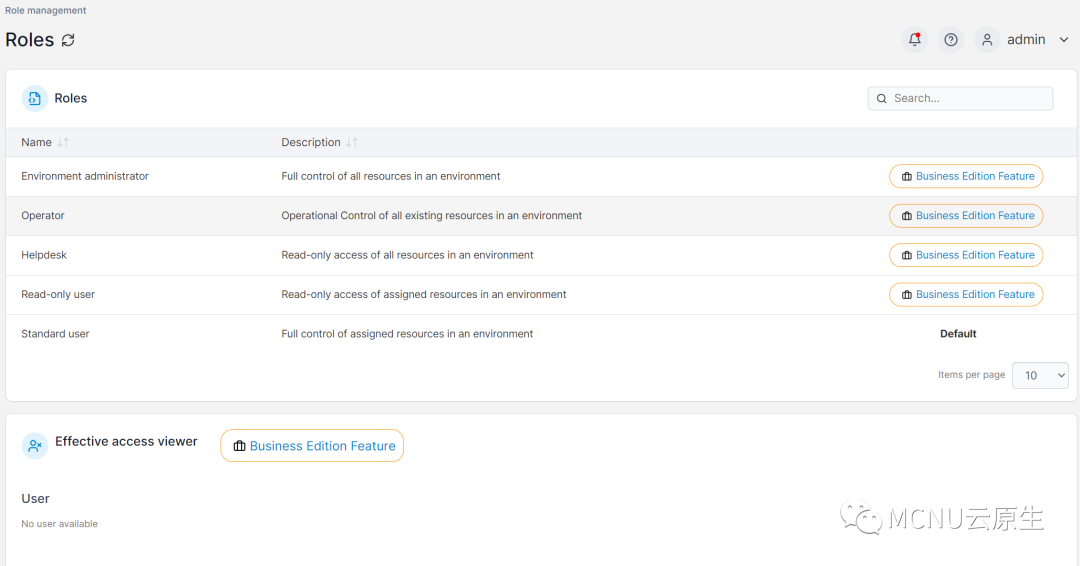The width and height of the screenshot is (1080, 566).
Task: Click Business Edition Feature for Environment administrator
Action: coord(966,176)
